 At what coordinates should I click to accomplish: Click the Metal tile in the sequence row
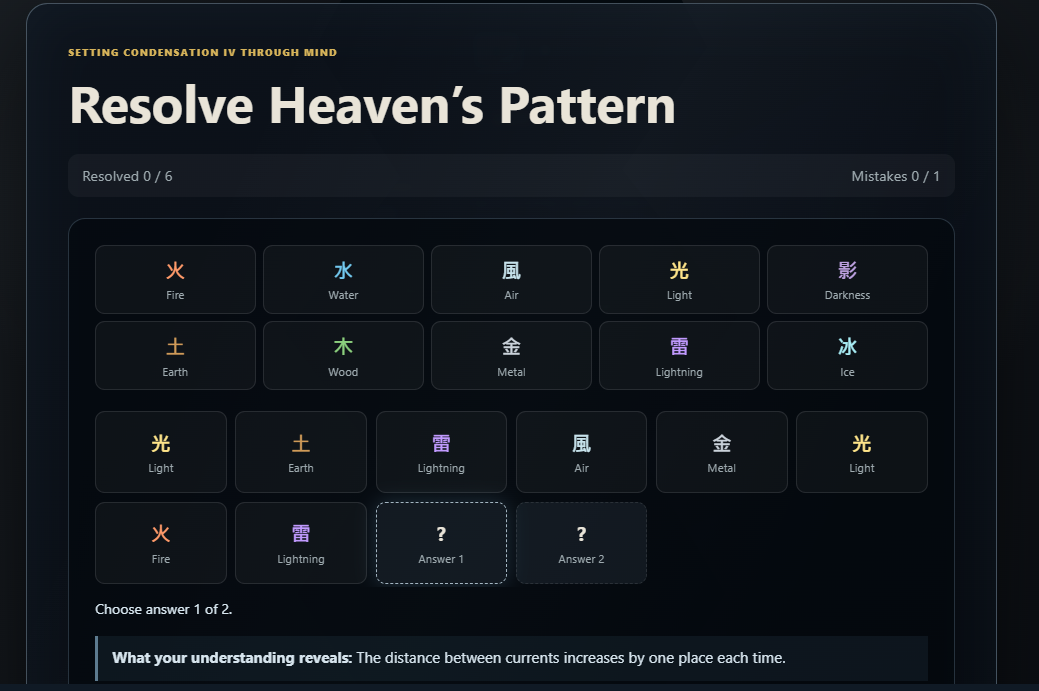tap(722, 452)
